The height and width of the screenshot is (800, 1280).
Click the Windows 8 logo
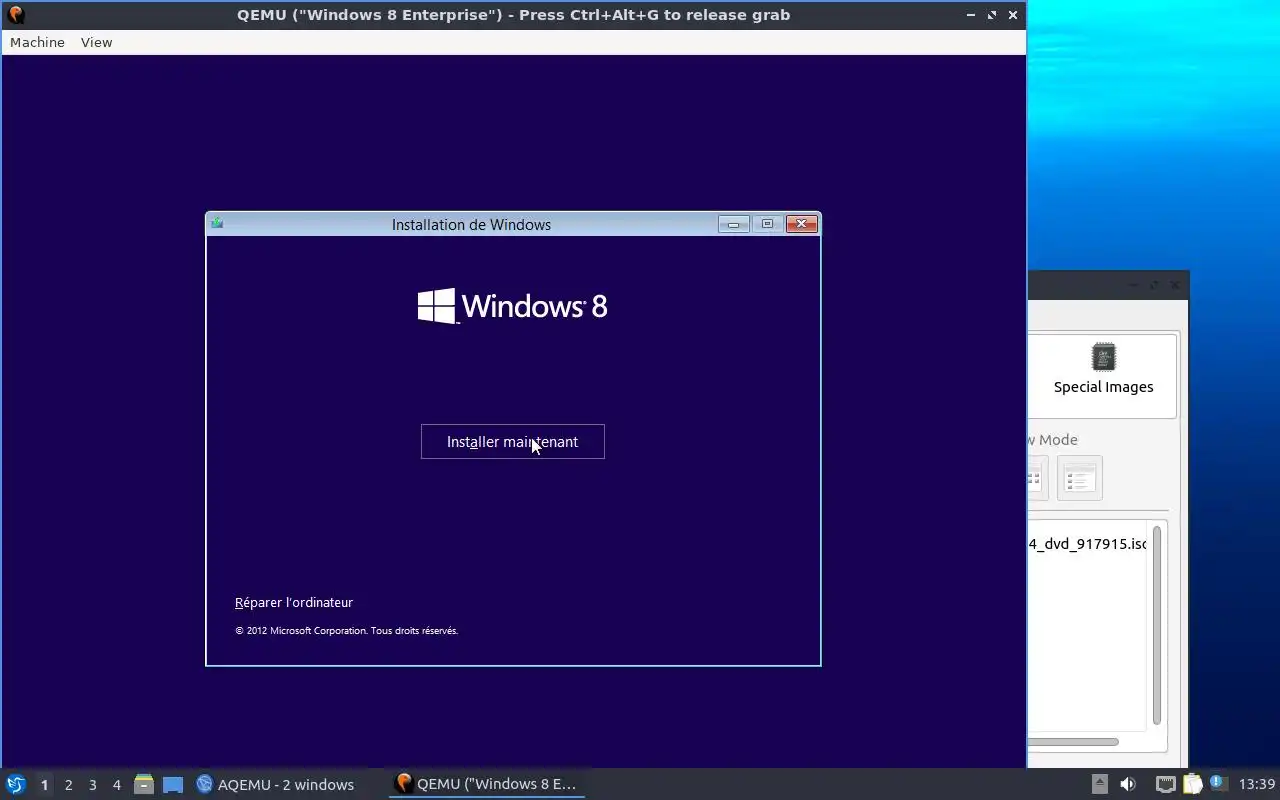pyautogui.click(x=512, y=306)
